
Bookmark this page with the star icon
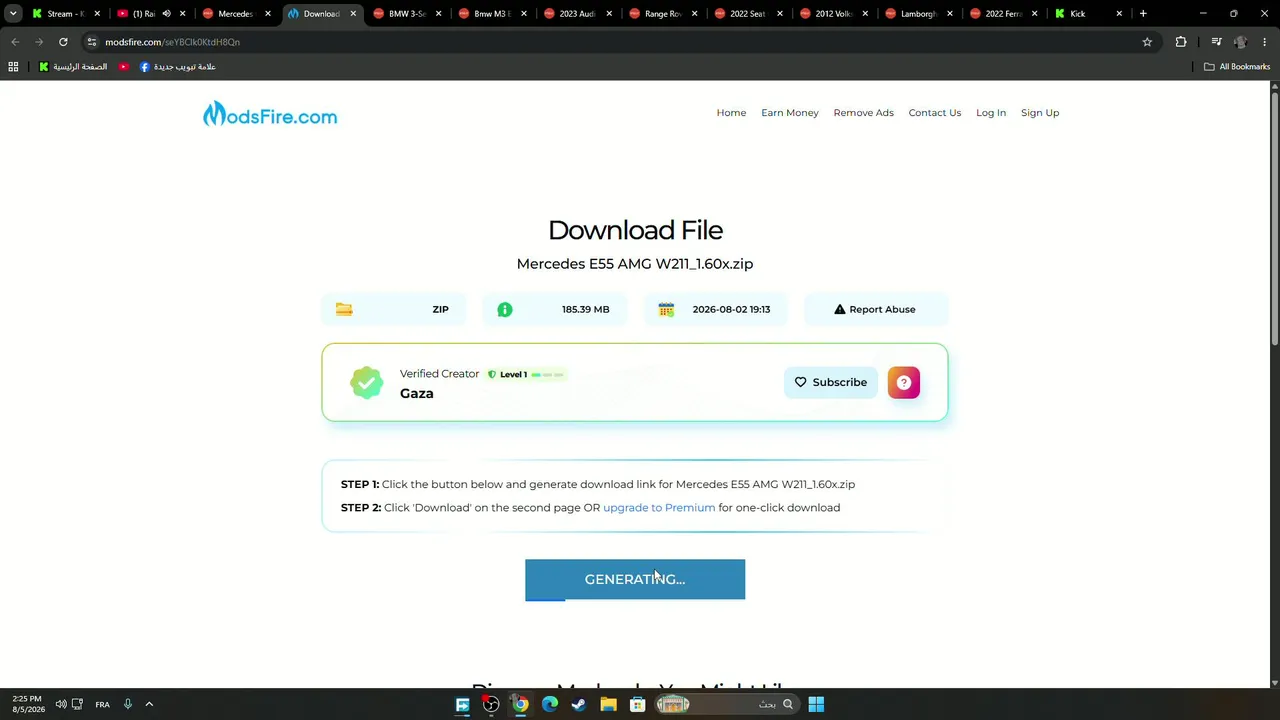pyautogui.click(x=1147, y=42)
